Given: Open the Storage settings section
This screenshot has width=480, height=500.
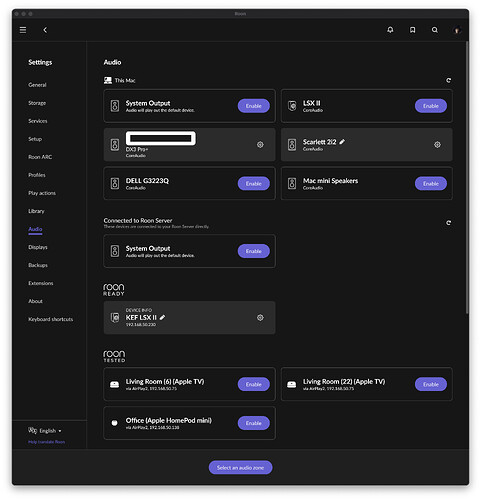Looking at the screenshot, I should coord(37,103).
